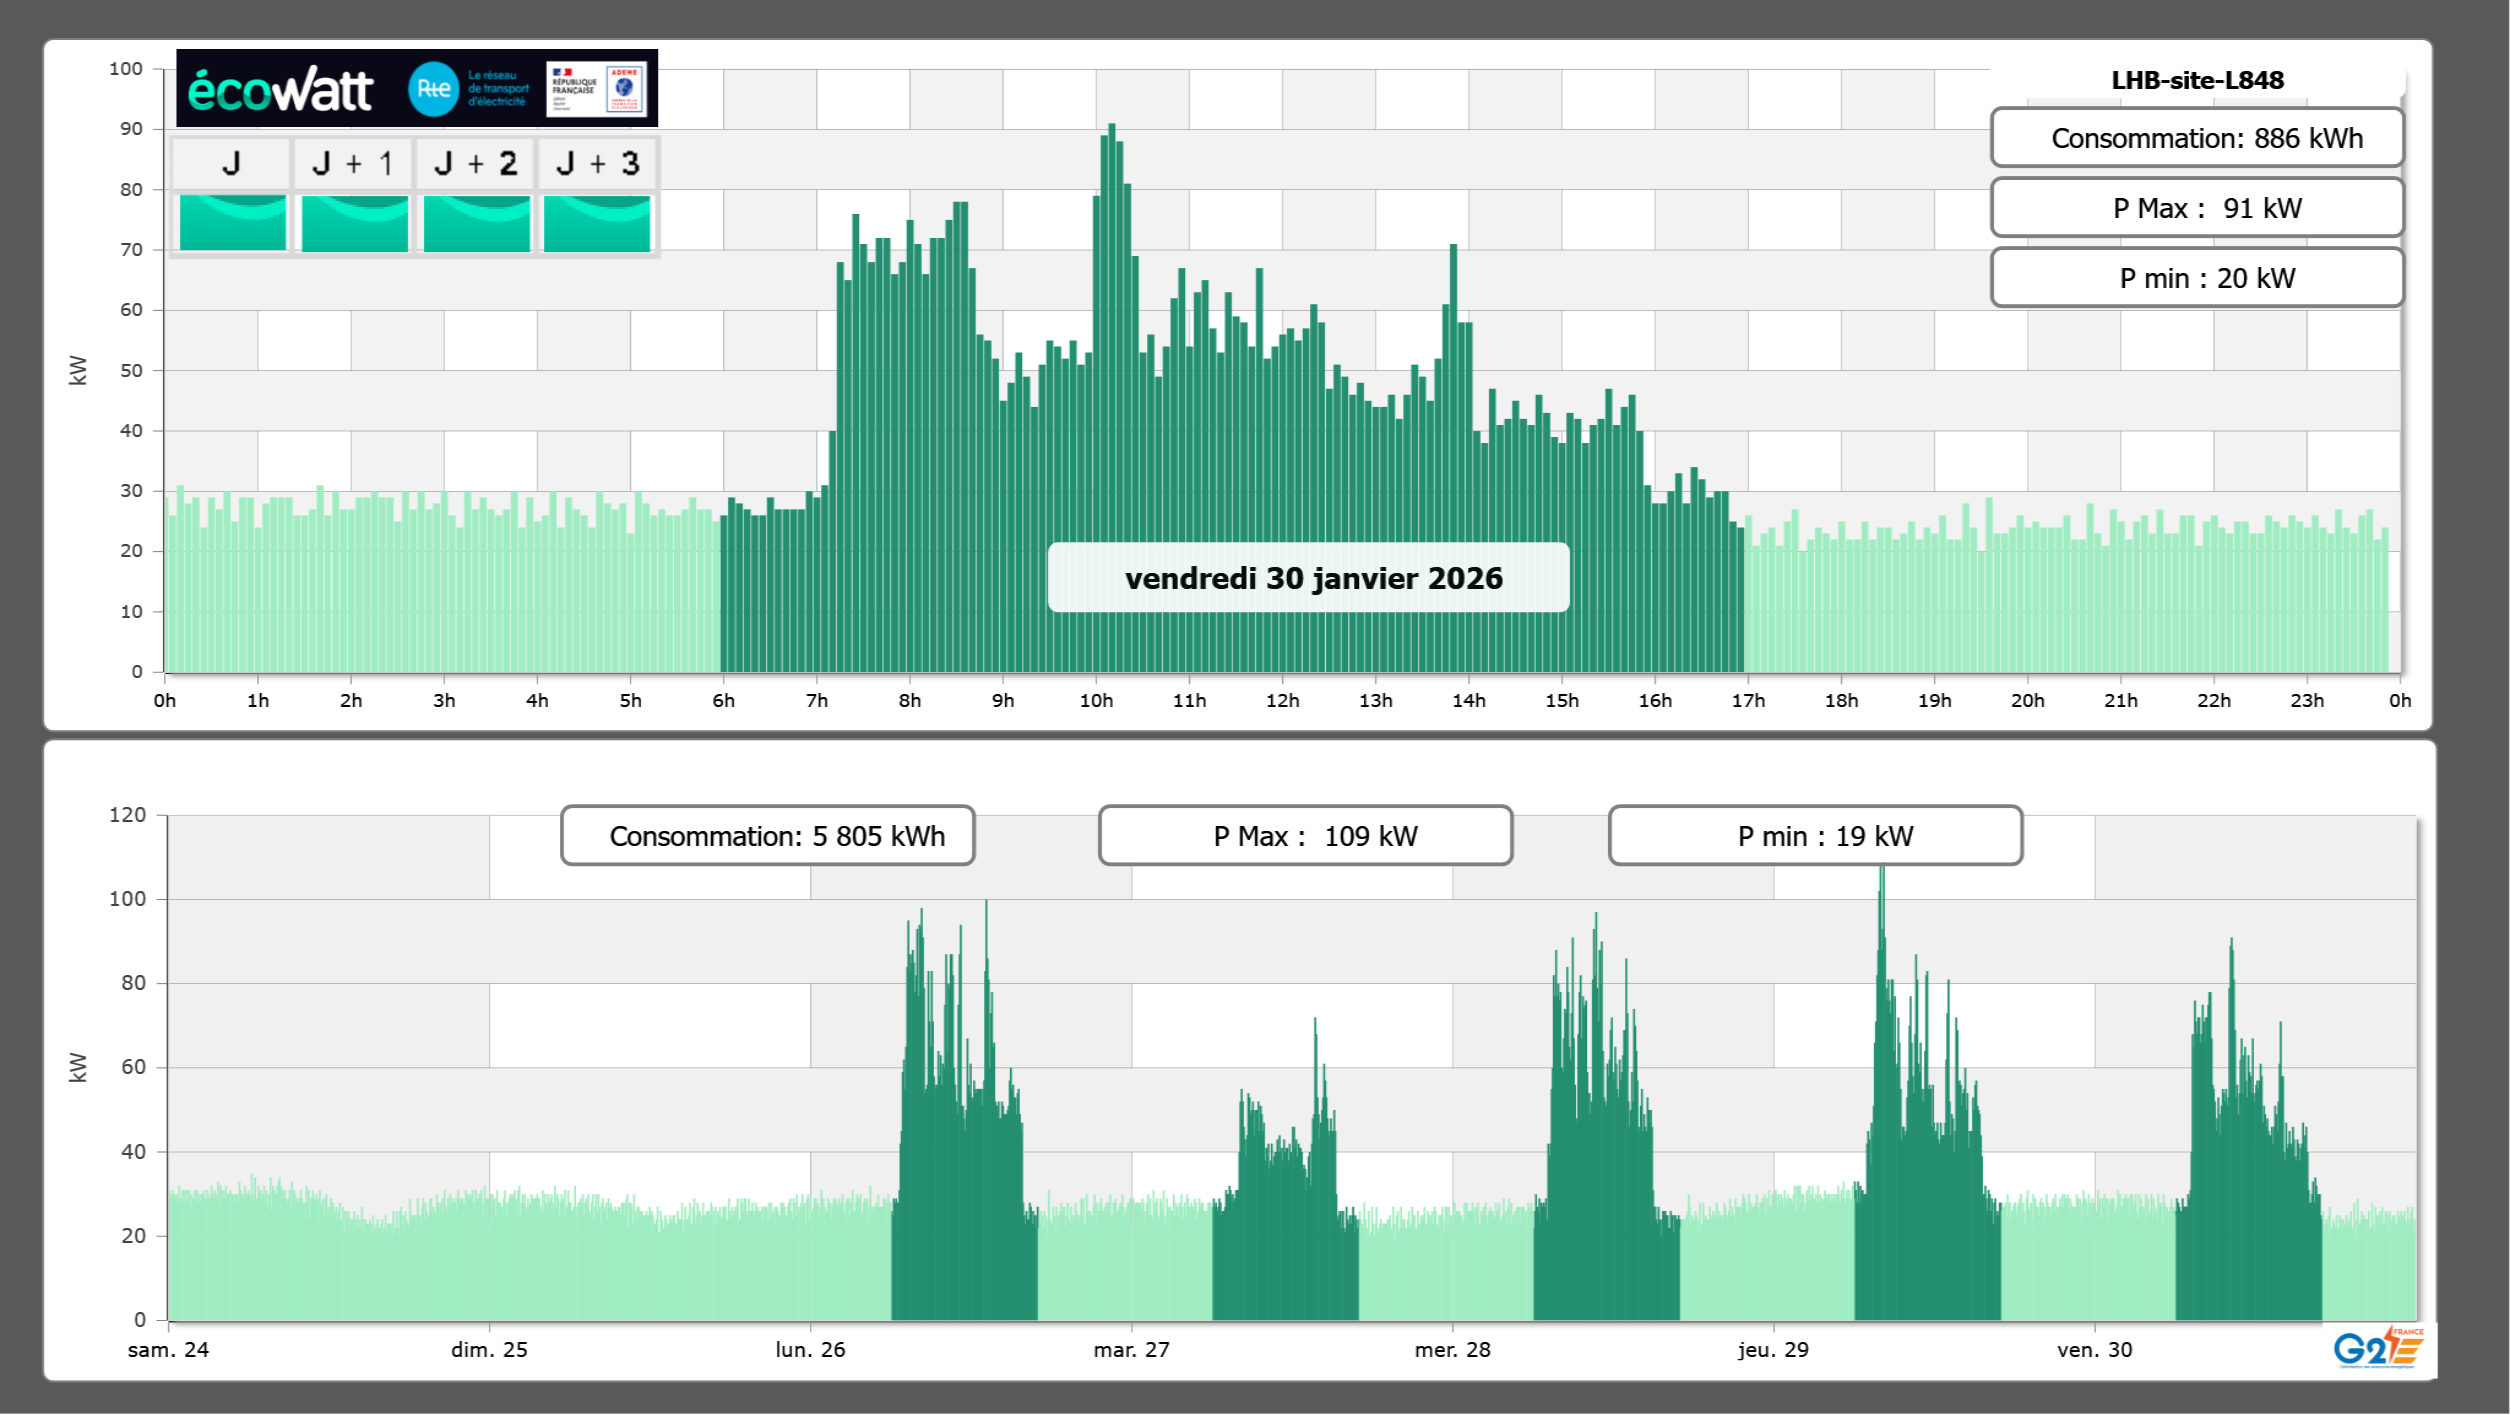Click the daily Consommation: 886 kWh box
The image size is (2511, 1415).
[x=2197, y=138]
